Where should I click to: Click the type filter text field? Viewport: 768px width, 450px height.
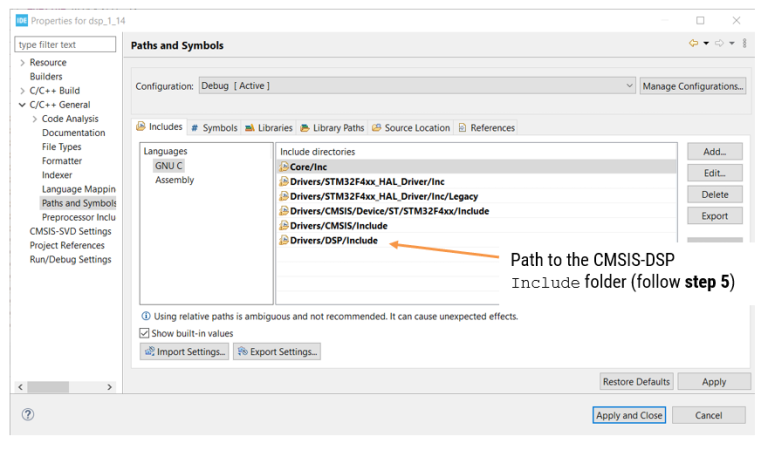point(65,45)
